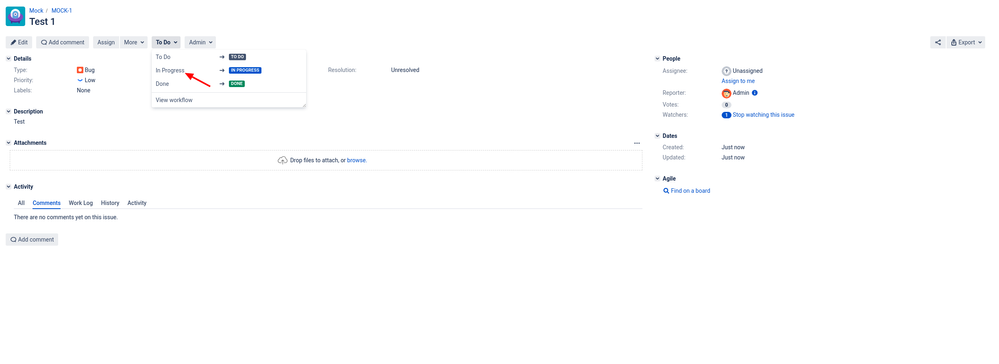The width and height of the screenshot is (999, 364).
Task: Click the info icon beside Admin reporter
Action: pyautogui.click(x=754, y=93)
